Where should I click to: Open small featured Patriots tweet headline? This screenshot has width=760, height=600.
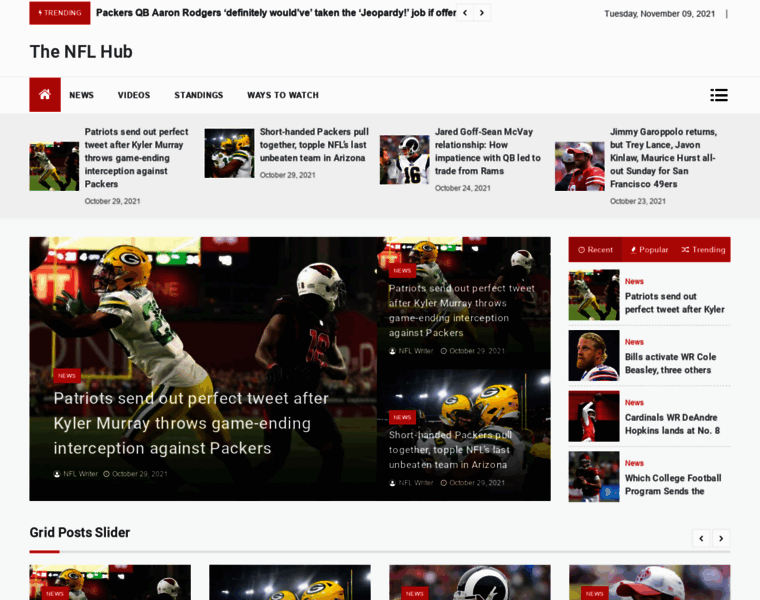coord(461,311)
